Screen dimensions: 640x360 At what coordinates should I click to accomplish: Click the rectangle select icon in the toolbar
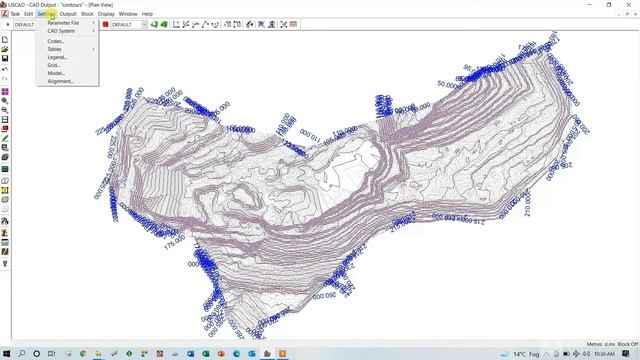coord(176,24)
